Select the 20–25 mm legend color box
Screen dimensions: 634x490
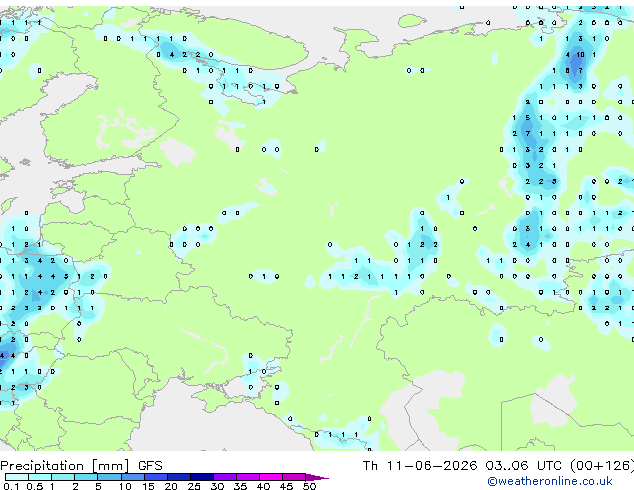tap(179, 477)
